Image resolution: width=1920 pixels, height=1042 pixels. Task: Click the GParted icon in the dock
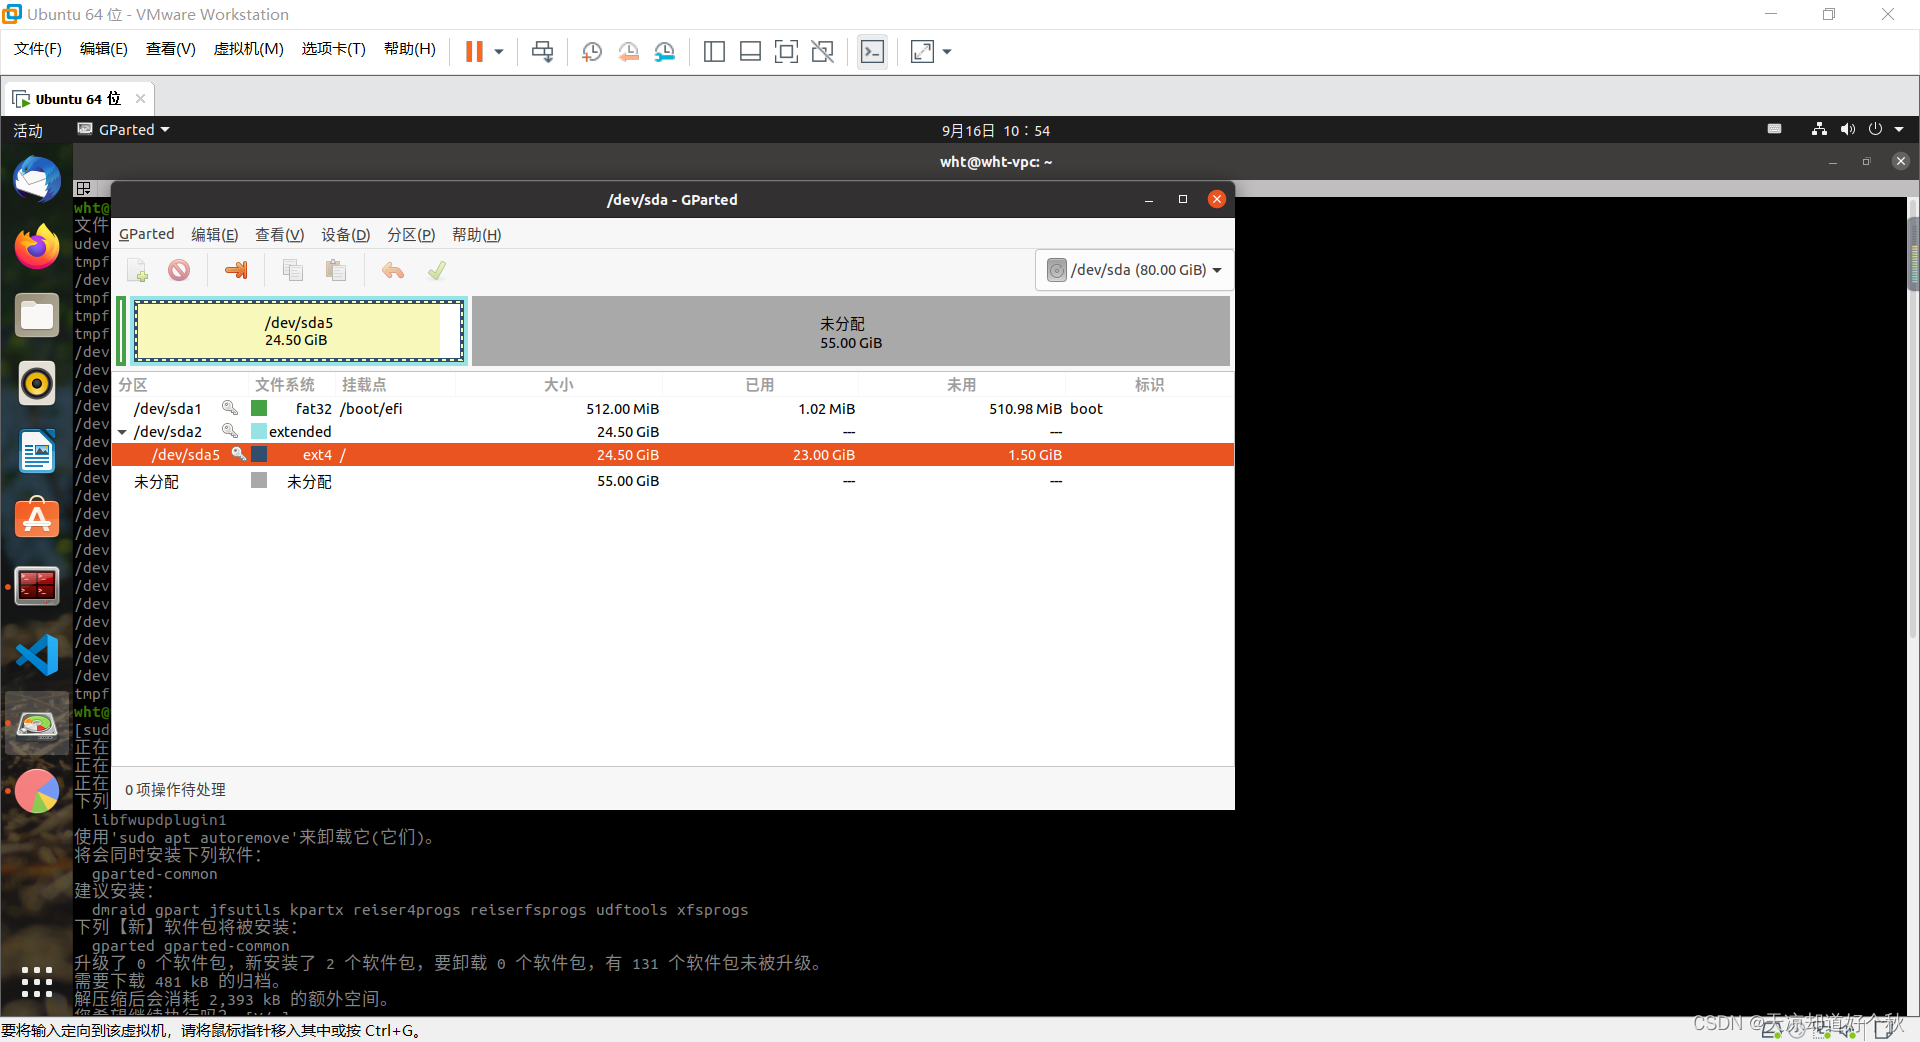[37, 723]
